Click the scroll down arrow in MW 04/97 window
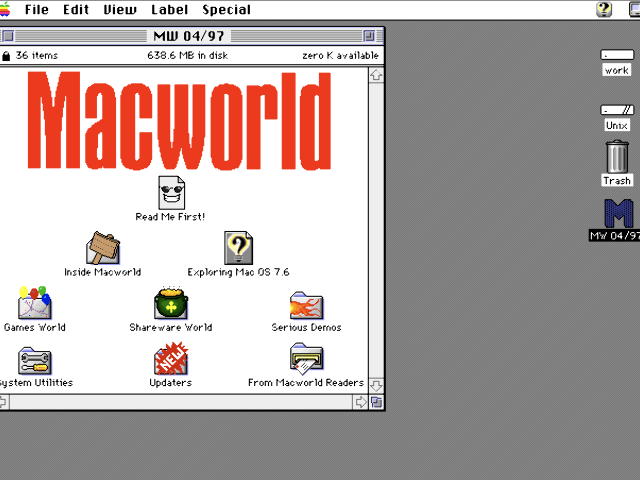The height and width of the screenshot is (480, 640). tap(376, 385)
